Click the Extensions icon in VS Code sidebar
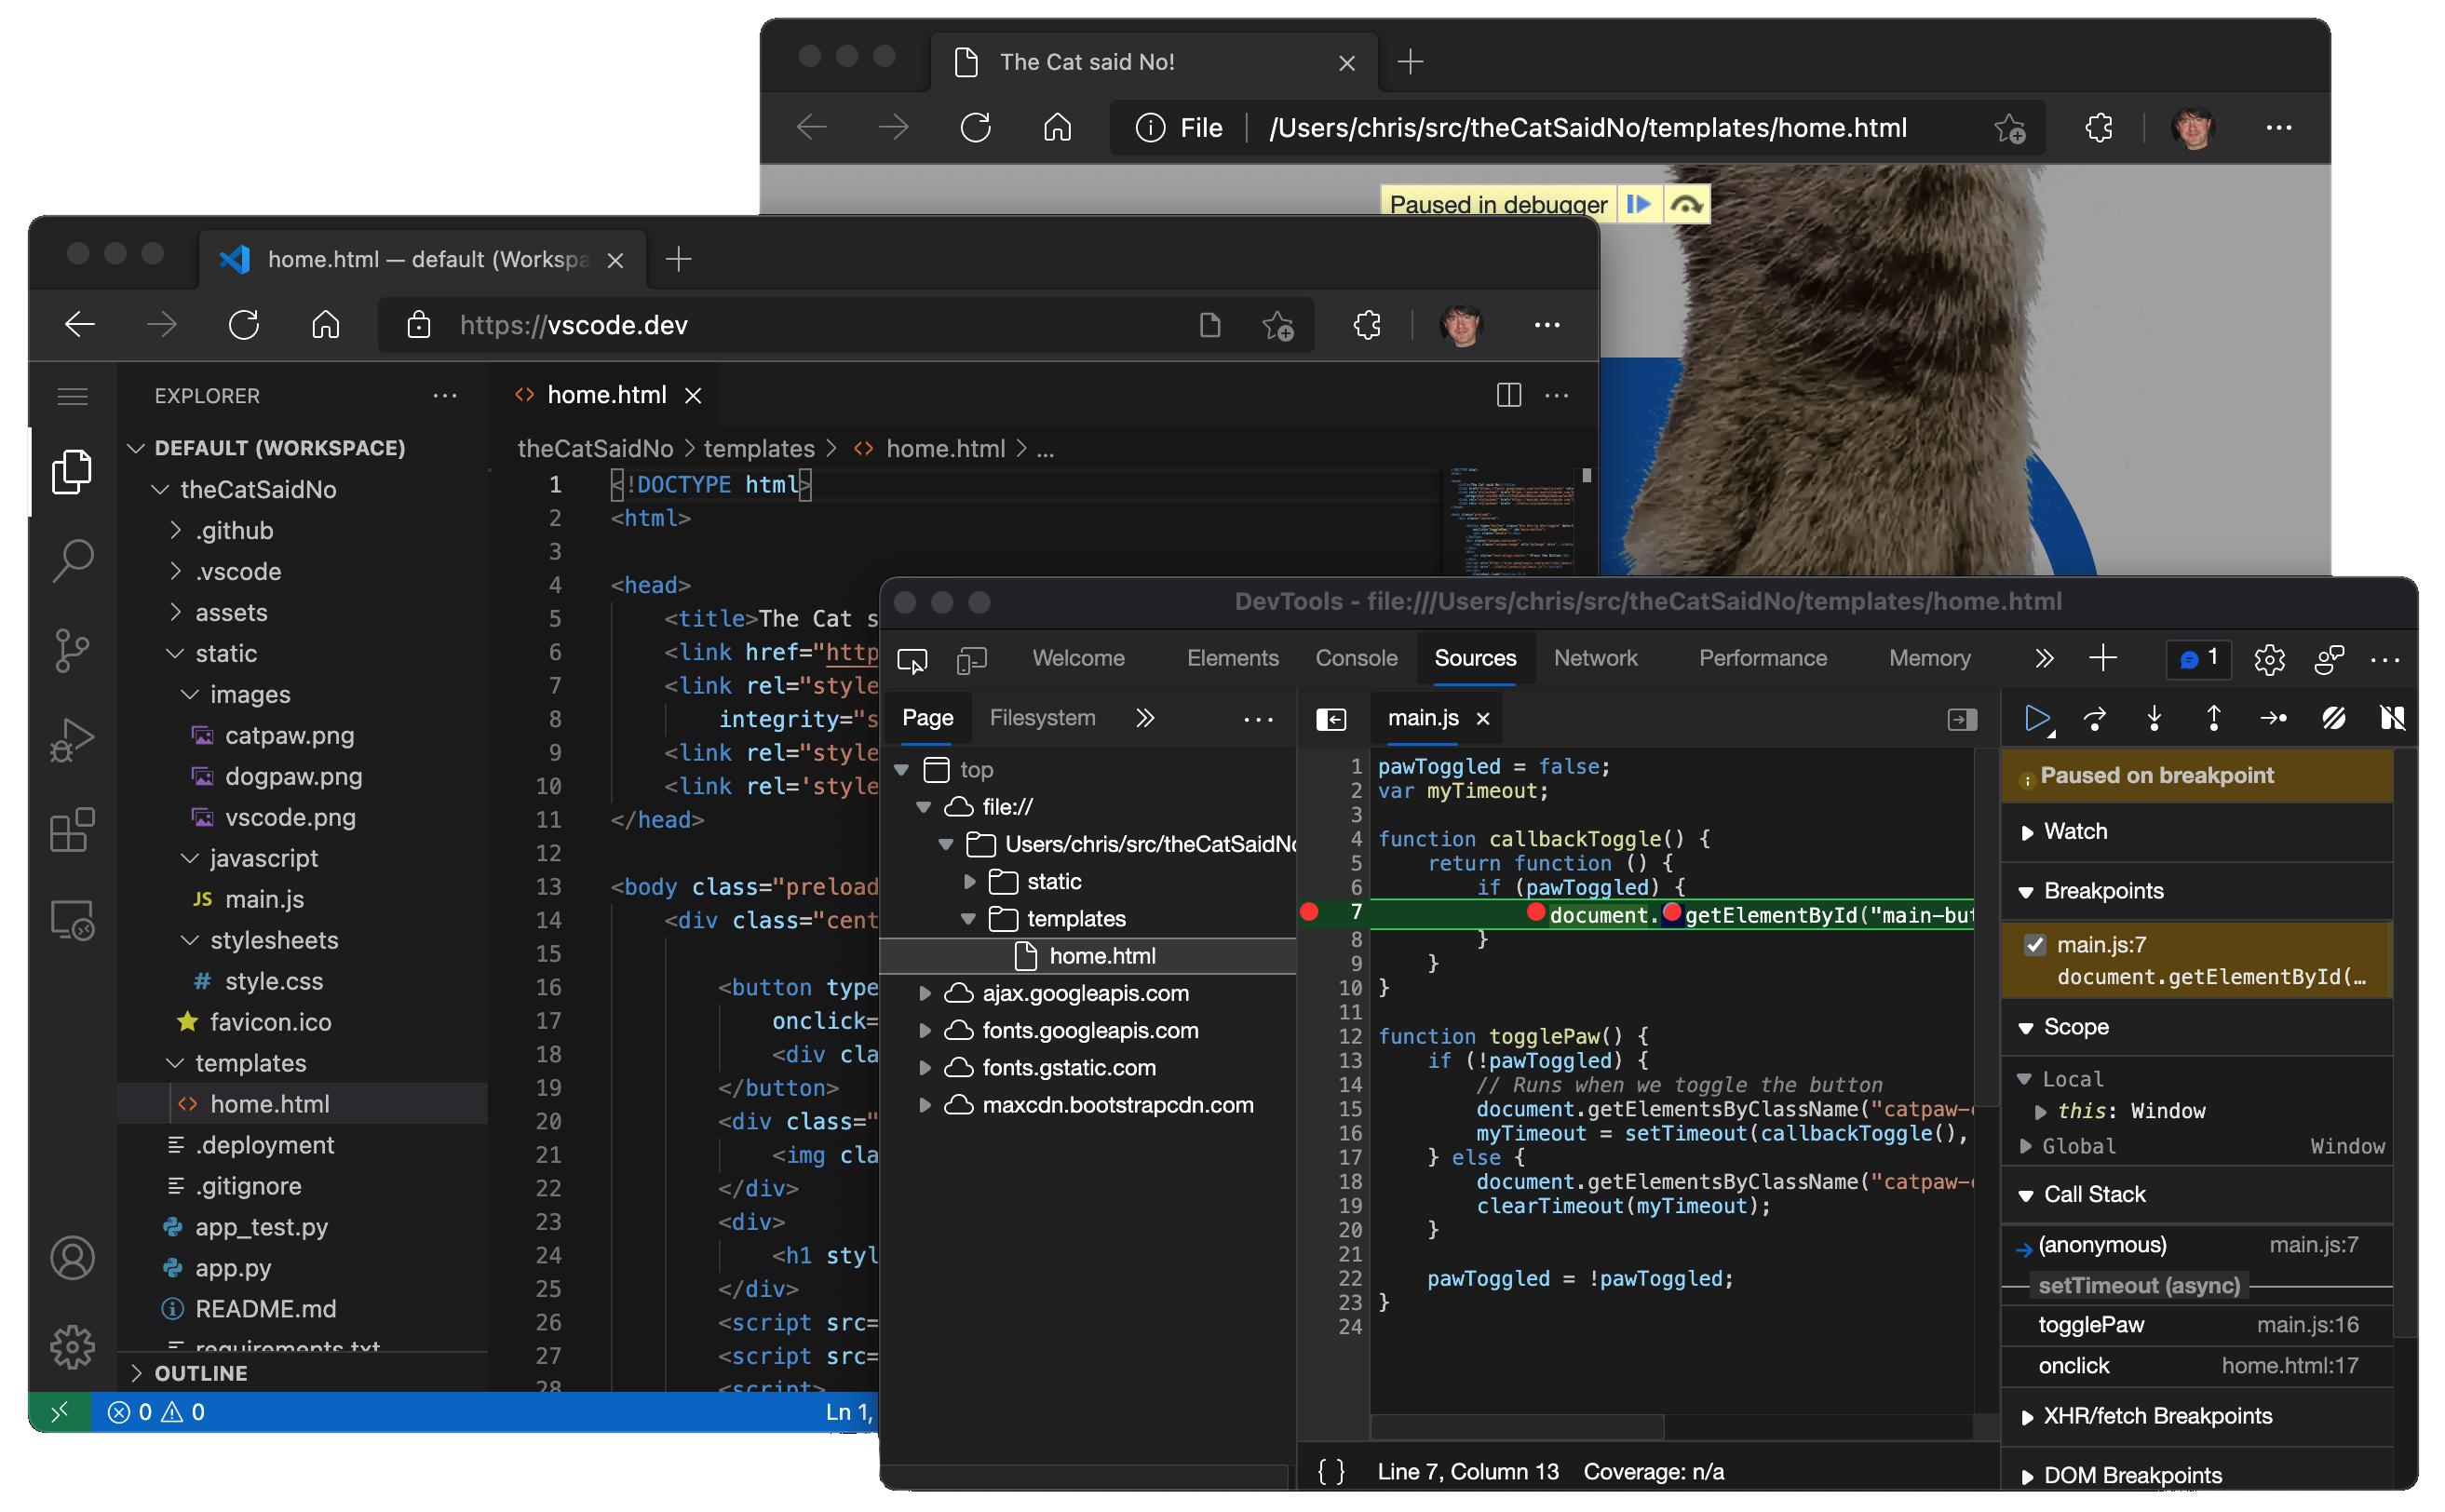Screen dimensions: 2445x1512 click(x=70, y=830)
